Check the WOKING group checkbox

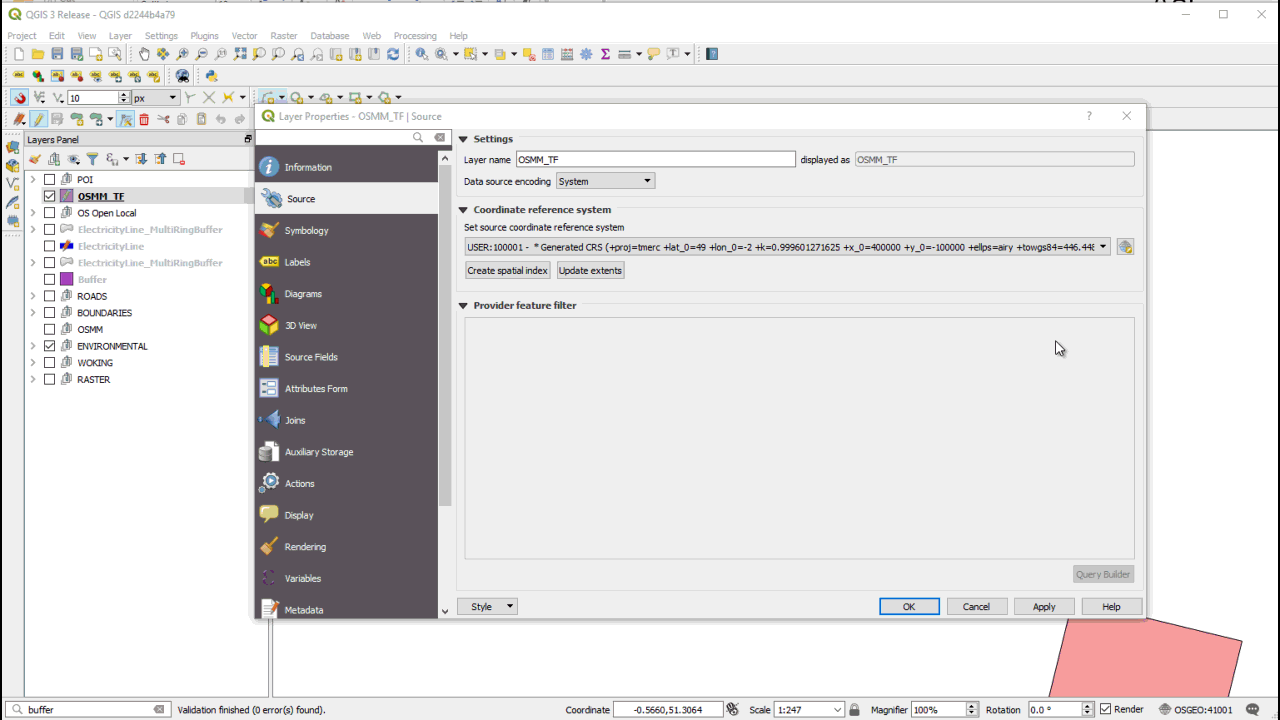(x=49, y=363)
